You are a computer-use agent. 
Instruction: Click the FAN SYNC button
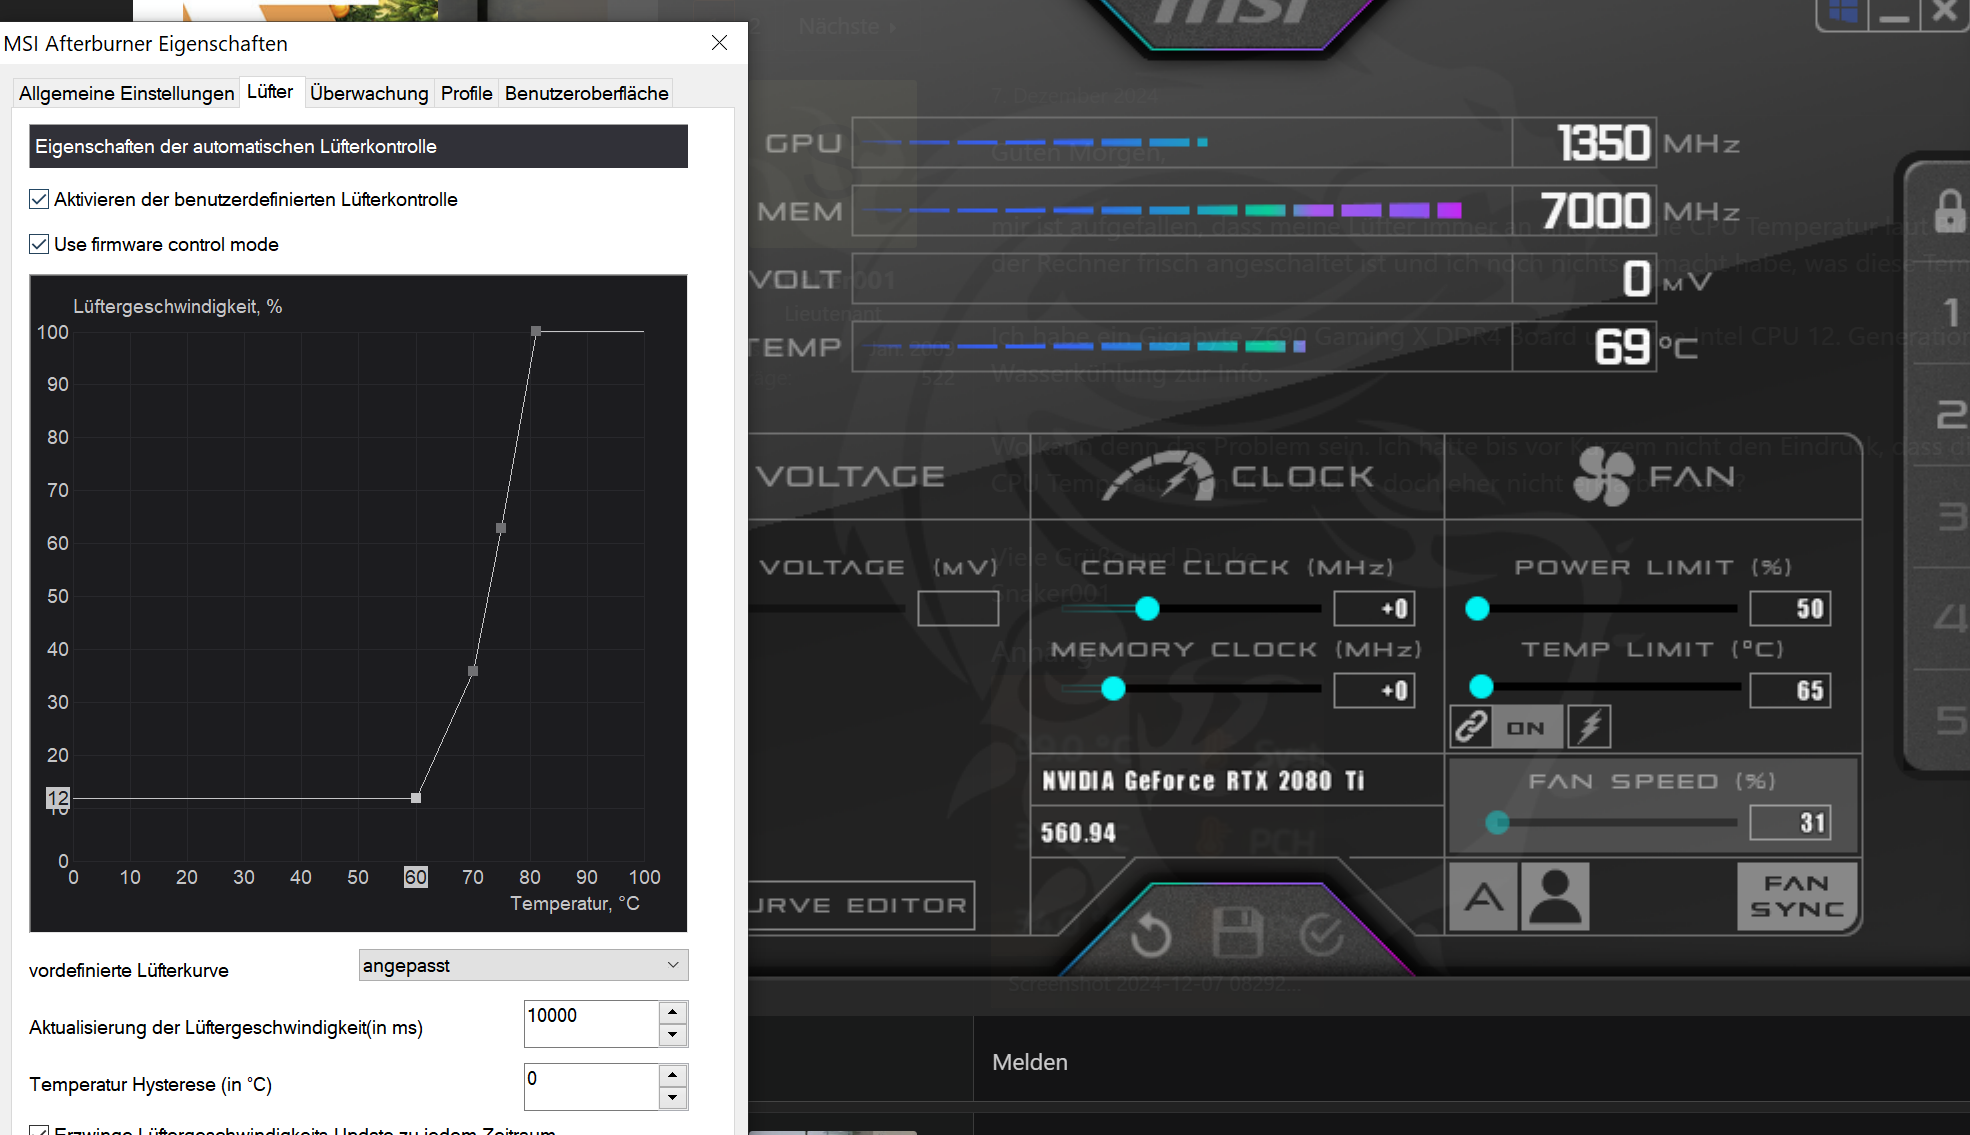(x=1796, y=897)
